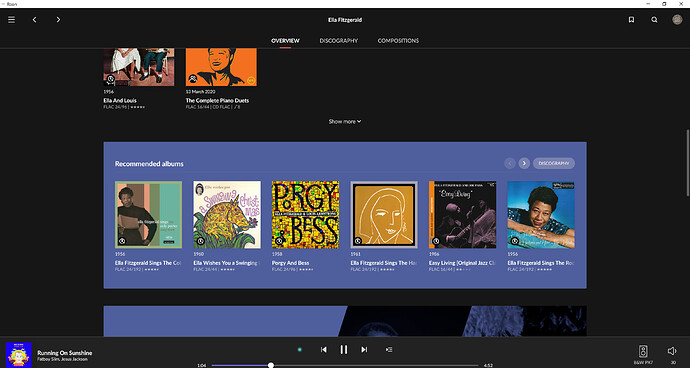Click the badge on A Swinging Christmas cover

pyautogui.click(x=201, y=241)
